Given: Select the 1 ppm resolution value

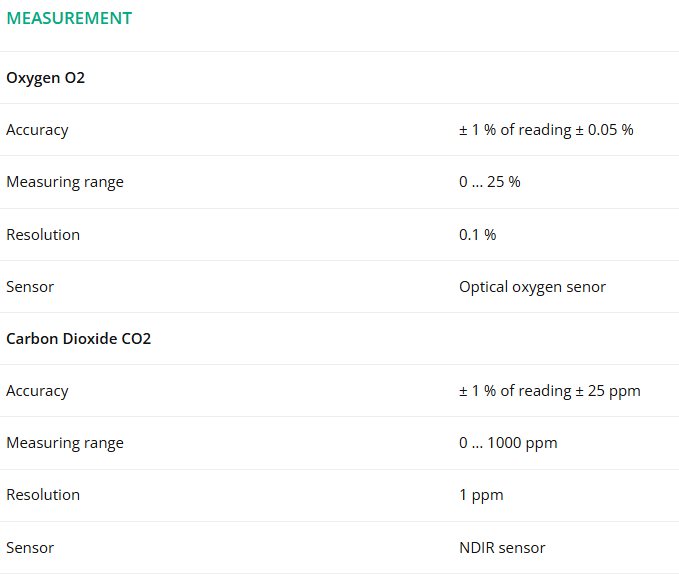Looking at the screenshot, I should click(x=481, y=495).
